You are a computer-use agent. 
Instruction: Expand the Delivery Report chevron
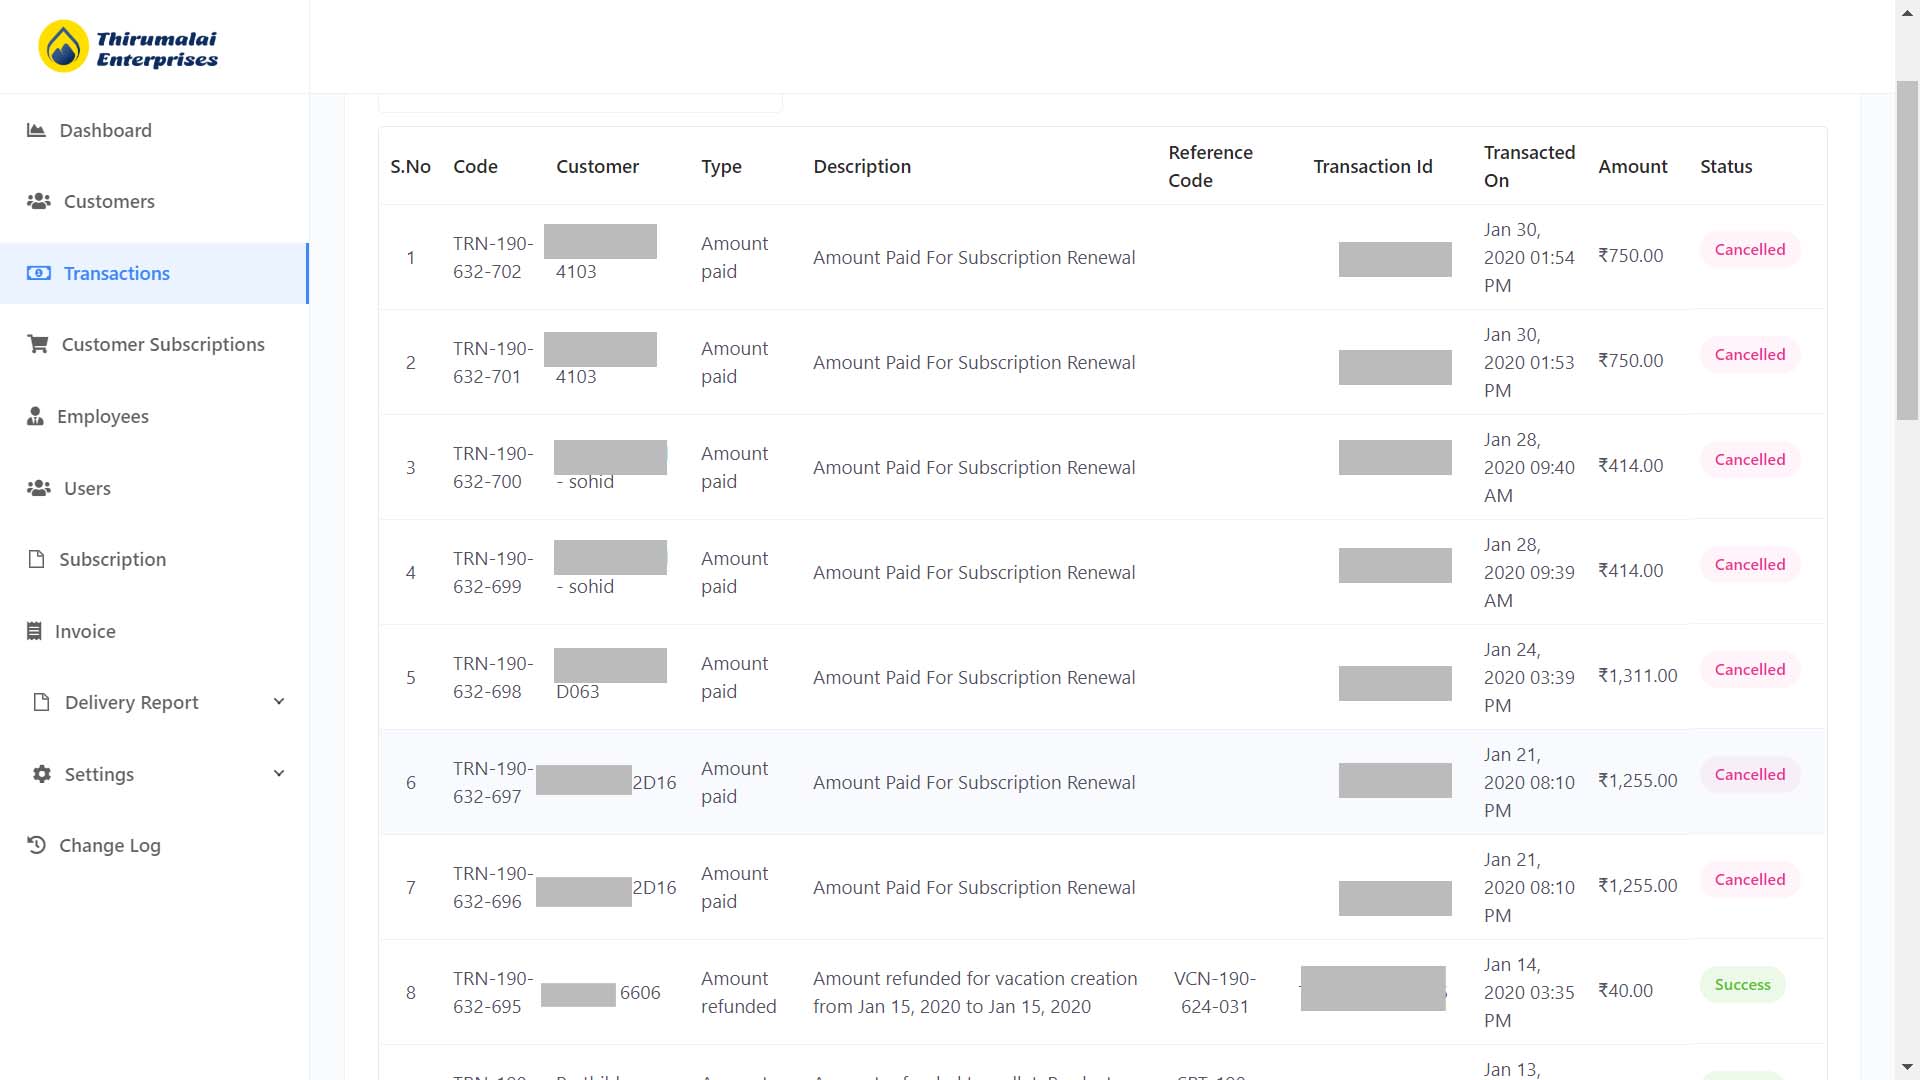279,702
